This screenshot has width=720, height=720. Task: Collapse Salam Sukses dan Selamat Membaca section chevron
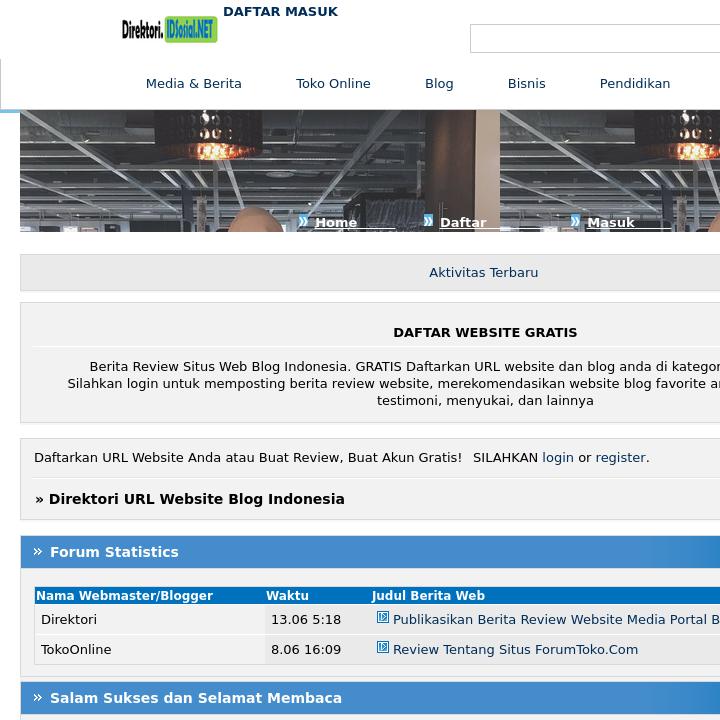pyautogui.click(x=38, y=697)
